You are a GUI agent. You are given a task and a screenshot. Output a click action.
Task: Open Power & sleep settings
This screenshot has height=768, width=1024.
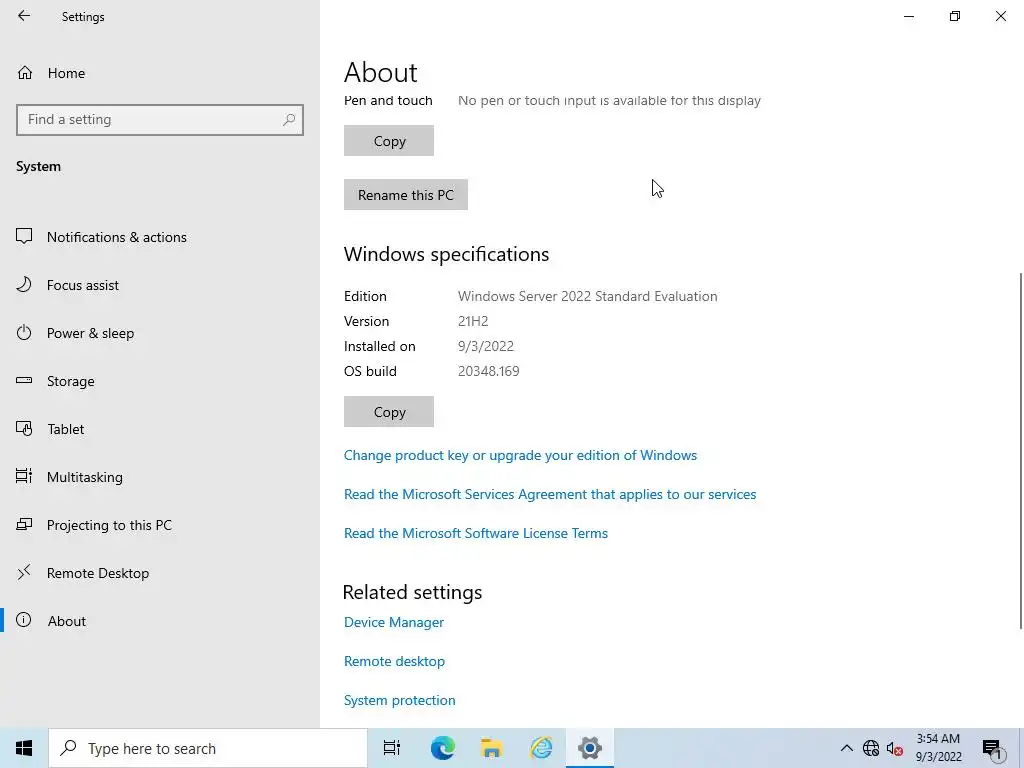(x=90, y=333)
